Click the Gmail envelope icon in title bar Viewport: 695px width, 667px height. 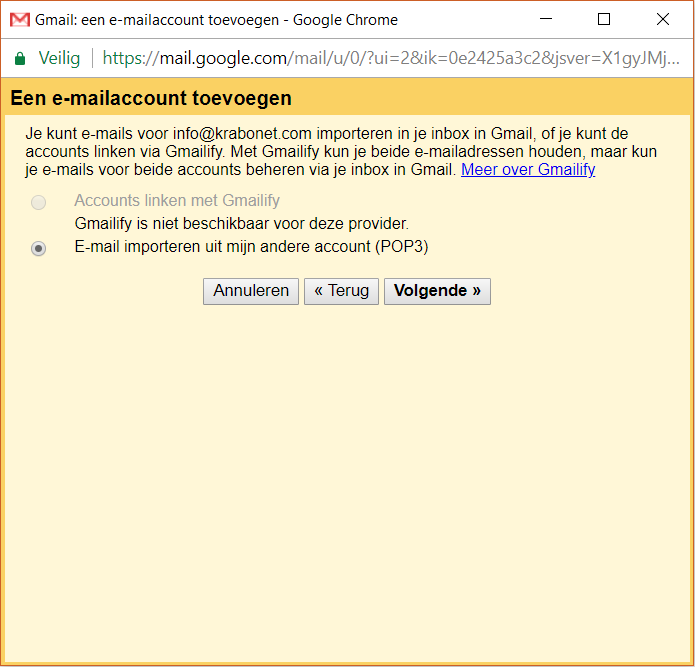tap(20, 20)
